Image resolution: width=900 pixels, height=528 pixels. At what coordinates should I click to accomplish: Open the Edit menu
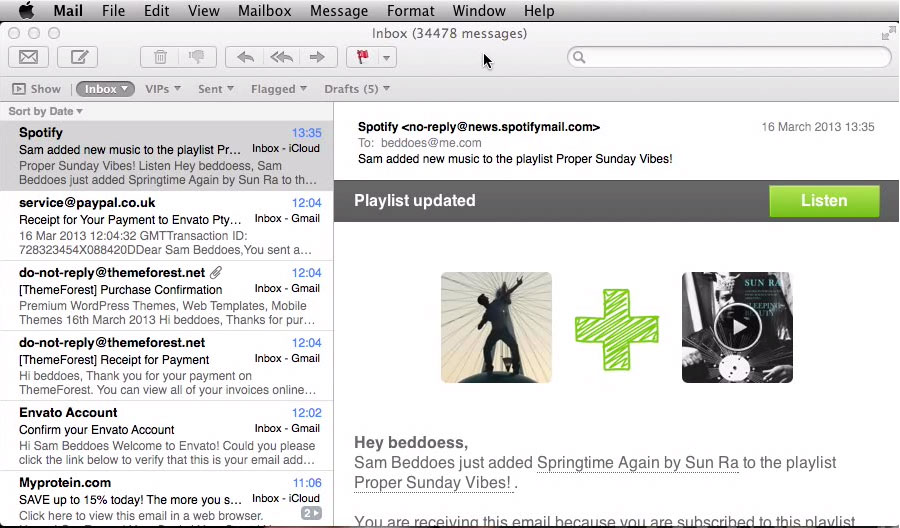coord(156,10)
